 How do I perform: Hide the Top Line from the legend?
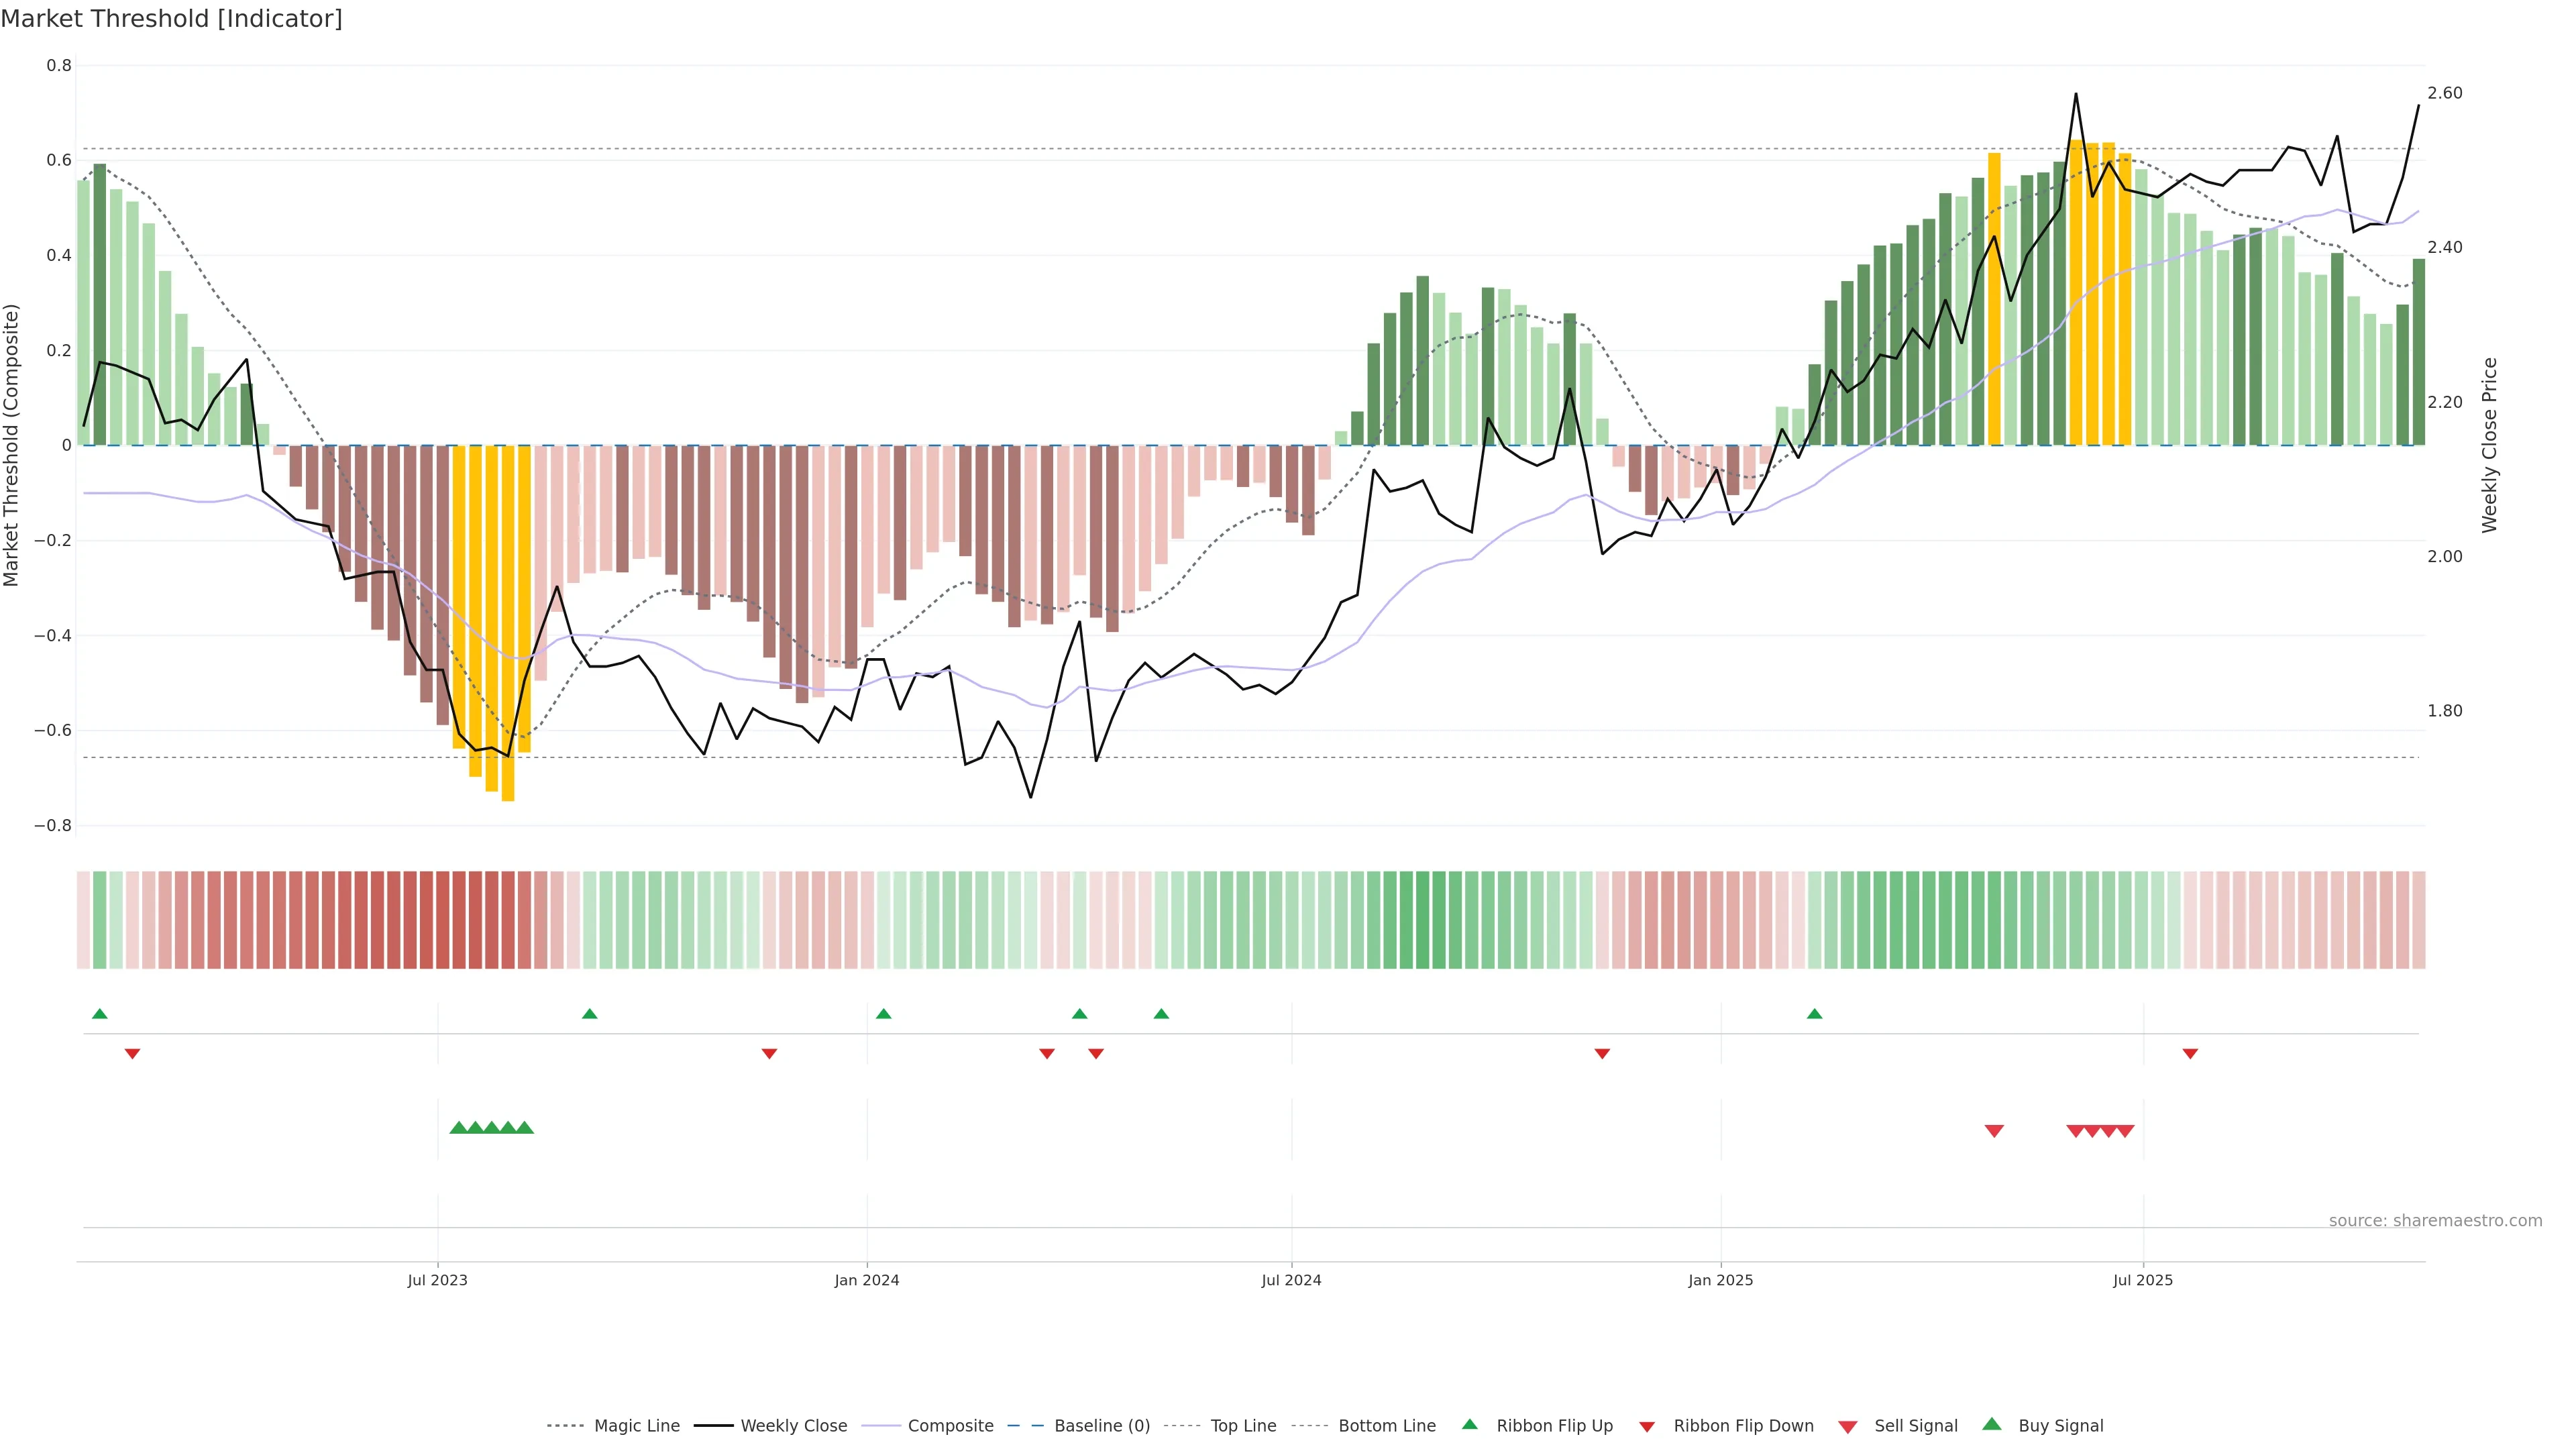[x=1243, y=1426]
